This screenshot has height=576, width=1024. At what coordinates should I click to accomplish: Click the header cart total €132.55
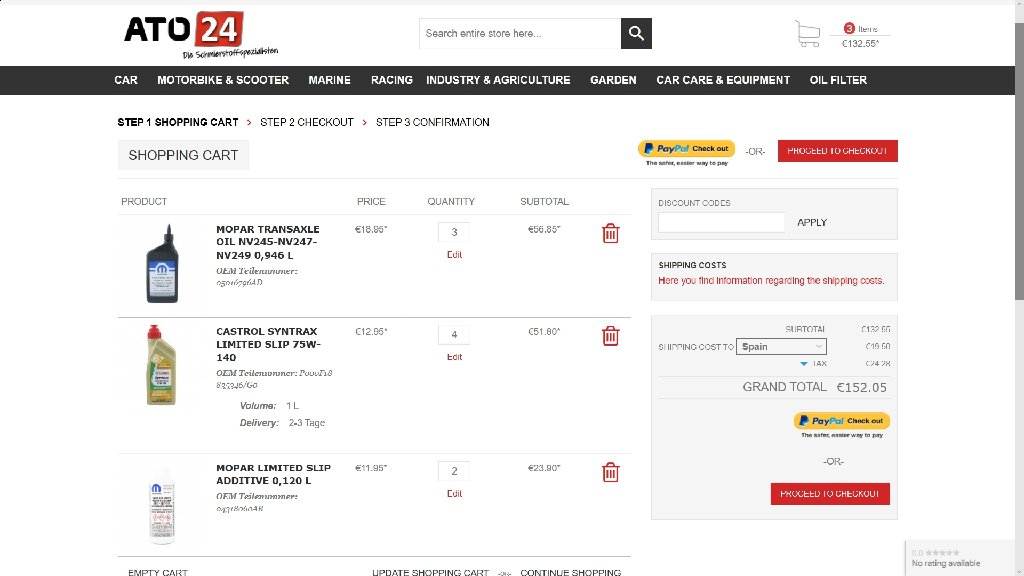coord(860,44)
